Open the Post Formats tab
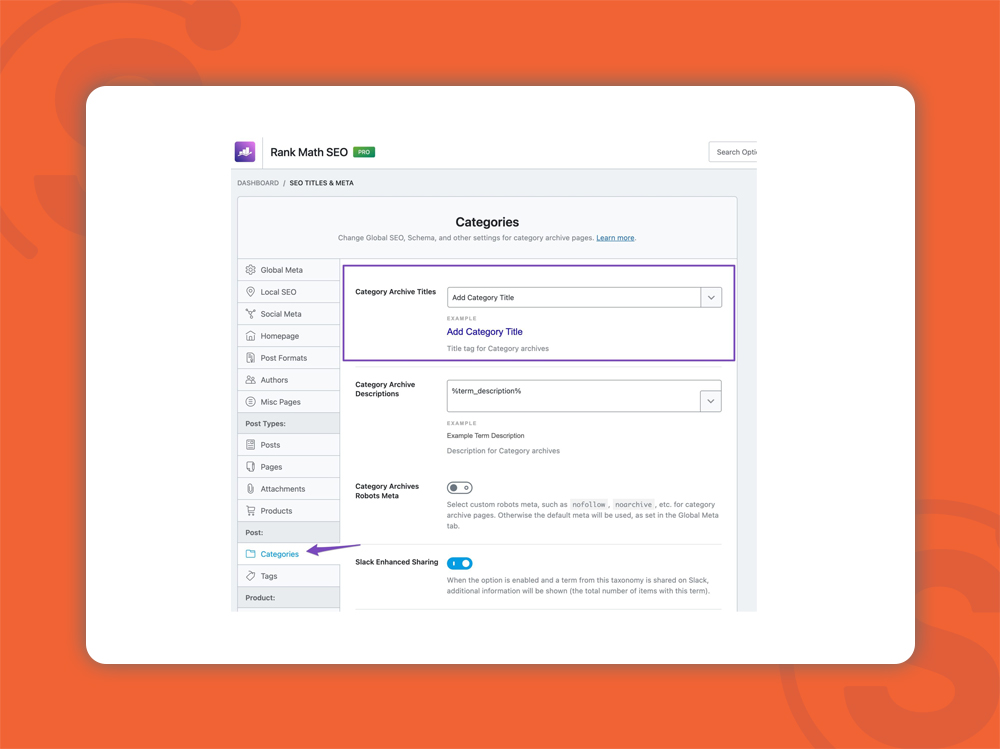 coord(283,358)
